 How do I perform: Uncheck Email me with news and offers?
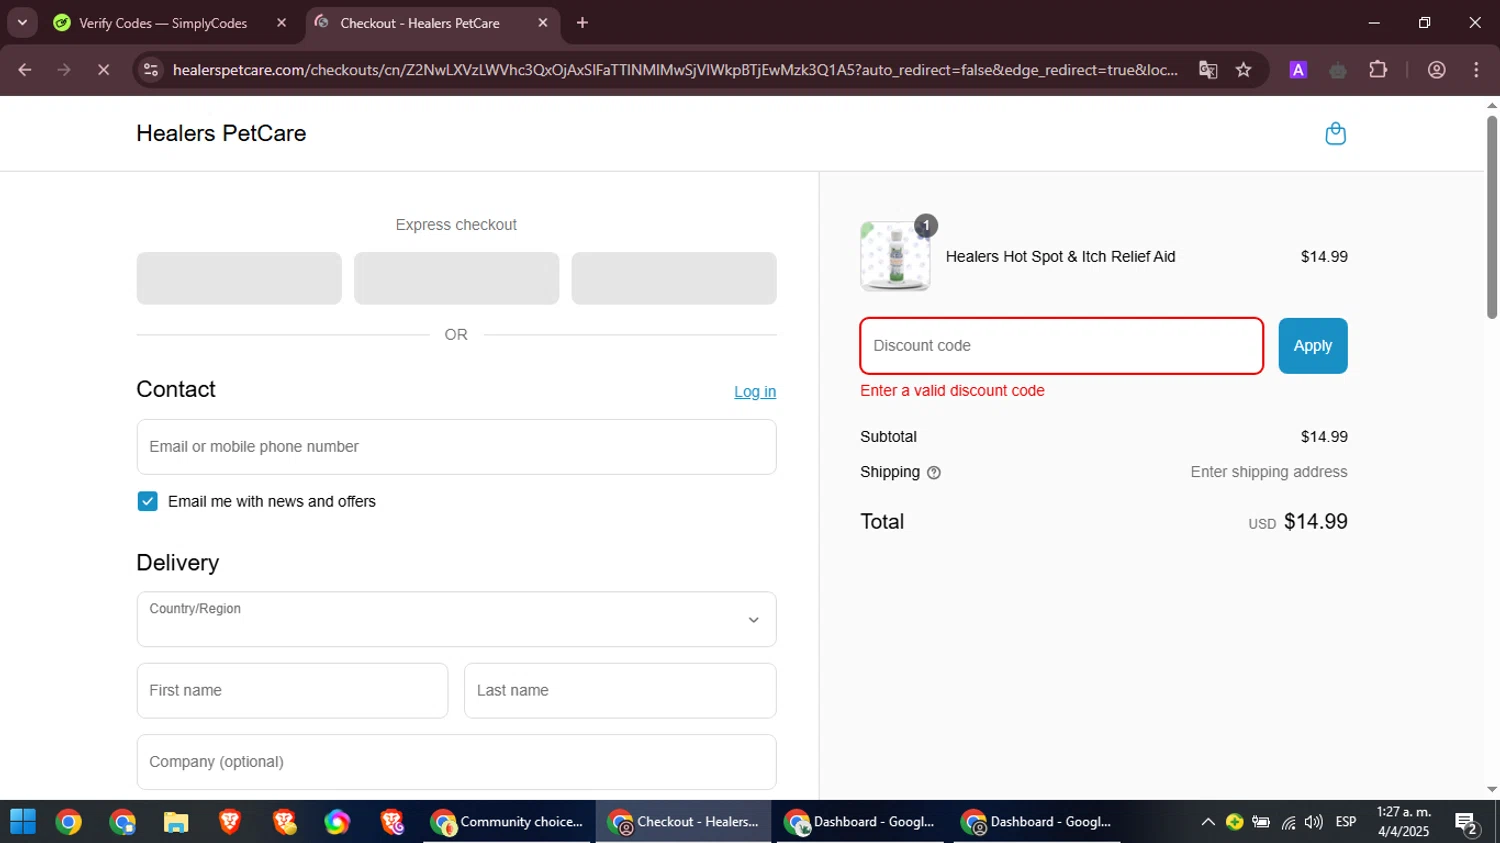(147, 501)
